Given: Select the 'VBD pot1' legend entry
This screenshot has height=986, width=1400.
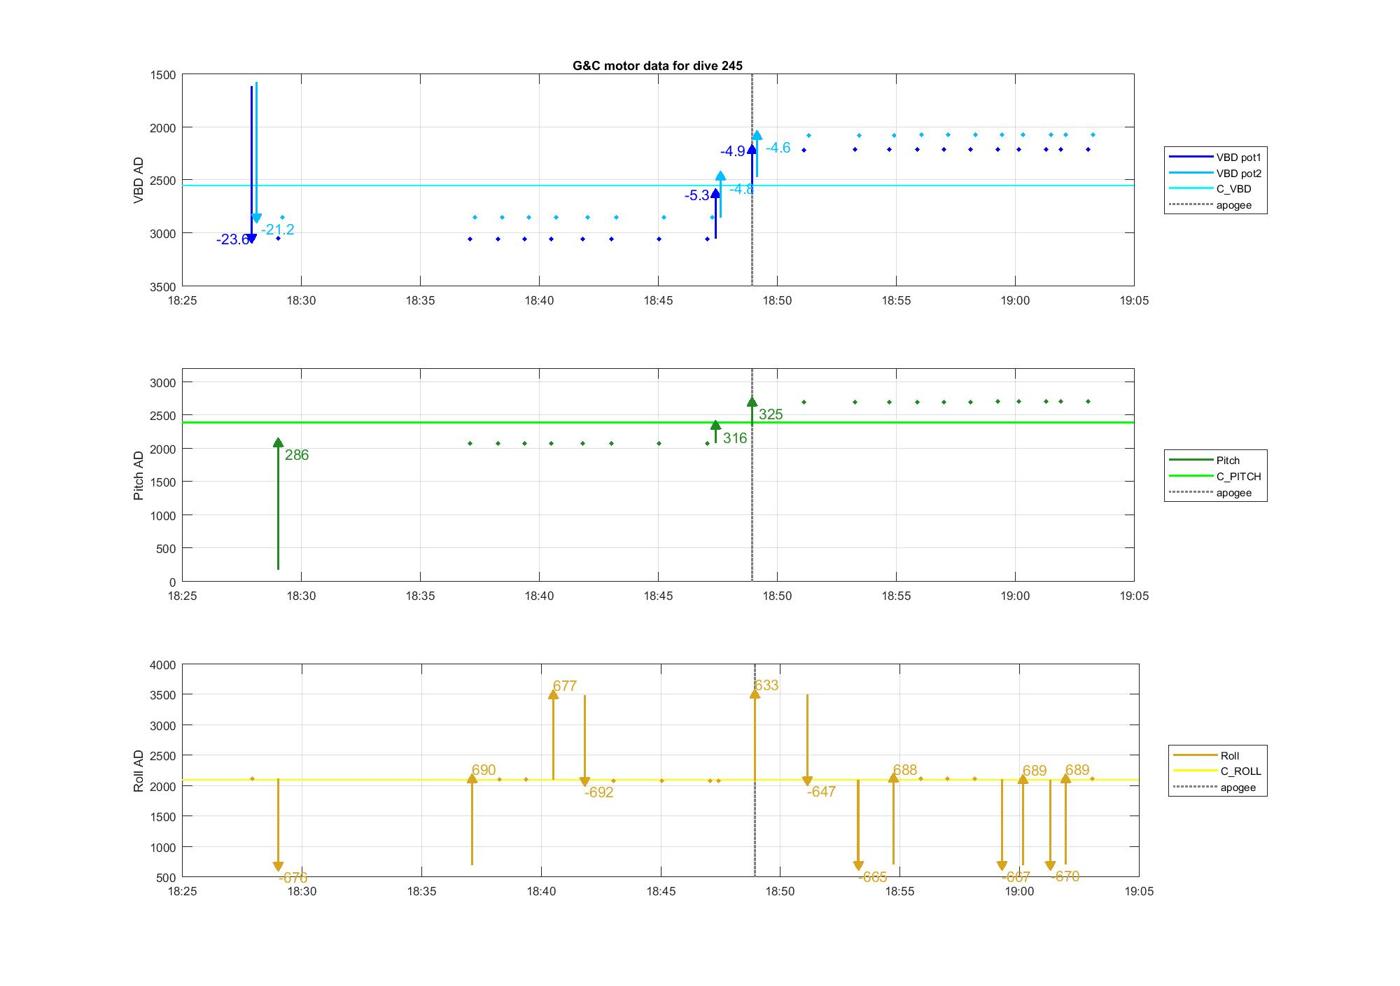Looking at the screenshot, I should [x=1216, y=157].
